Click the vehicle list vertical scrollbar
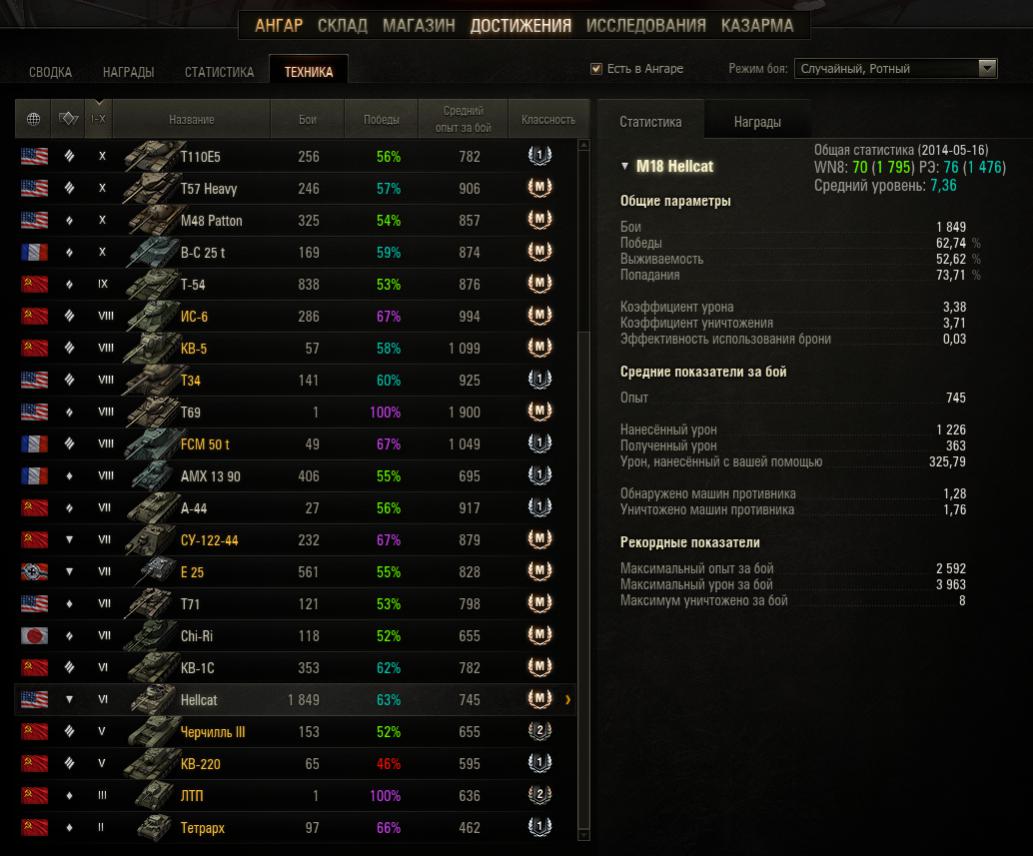Viewport: 1033px width, 856px height. tap(584, 490)
